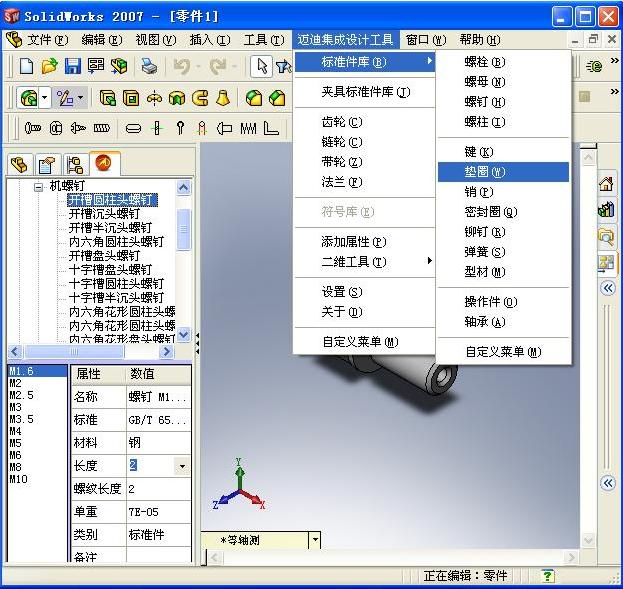The width and height of the screenshot is (623, 589).
Task: Save the part using the floppy disk icon
Action: tap(73, 66)
